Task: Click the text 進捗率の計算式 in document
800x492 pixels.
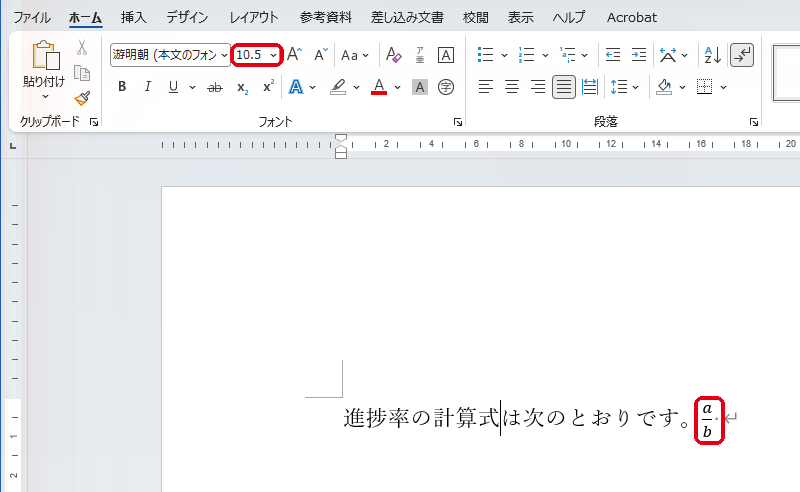Action: [x=421, y=418]
